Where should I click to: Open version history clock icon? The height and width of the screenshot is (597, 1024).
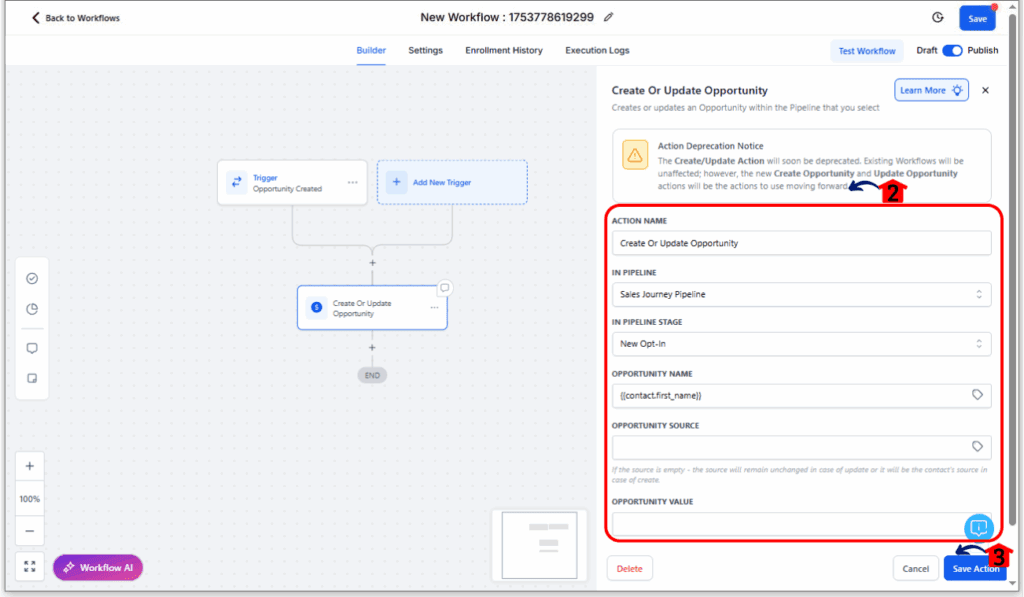point(937,17)
